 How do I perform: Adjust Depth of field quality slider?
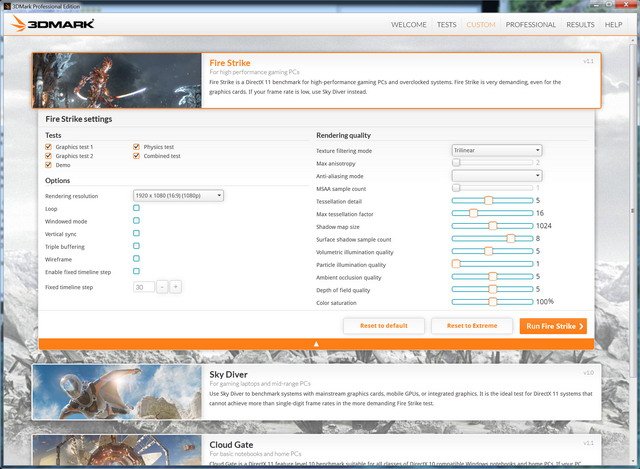tap(492, 289)
